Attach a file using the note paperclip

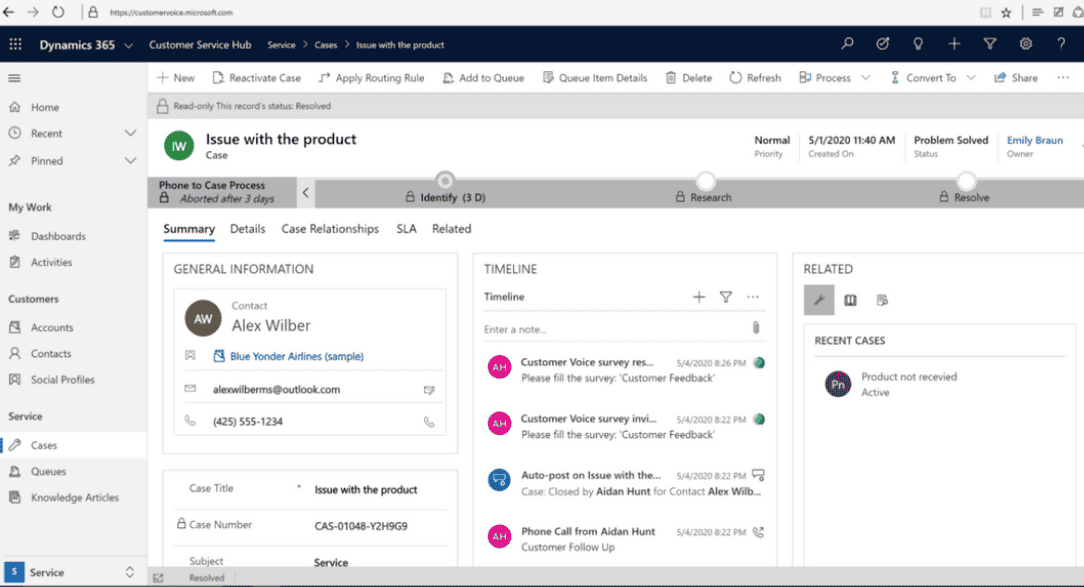(756, 328)
